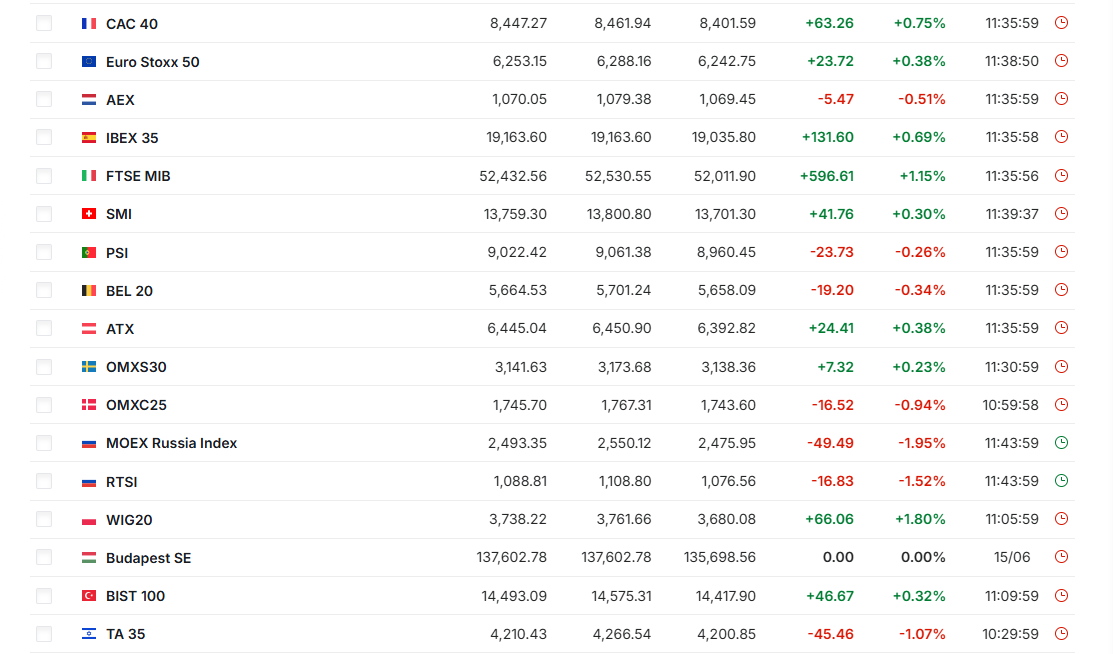Open the BEL 20 index page
This screenshot has height=654, width=1113.
click(129, 291)
